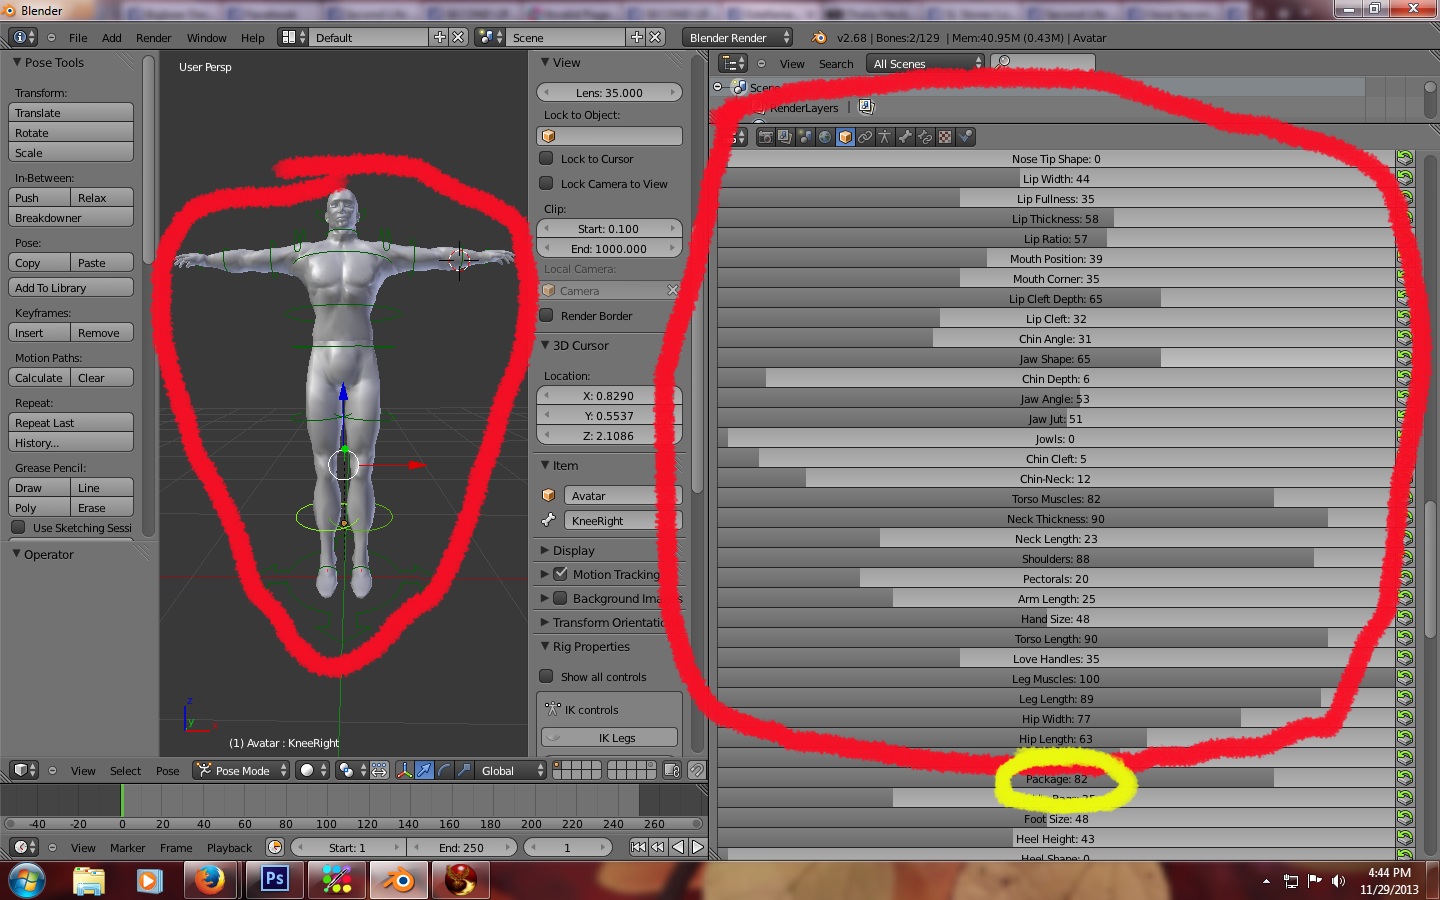Viewport: 1440px width, 900px height.
Task: Open the Bone properties tab icon
Action: coord(905,137)
